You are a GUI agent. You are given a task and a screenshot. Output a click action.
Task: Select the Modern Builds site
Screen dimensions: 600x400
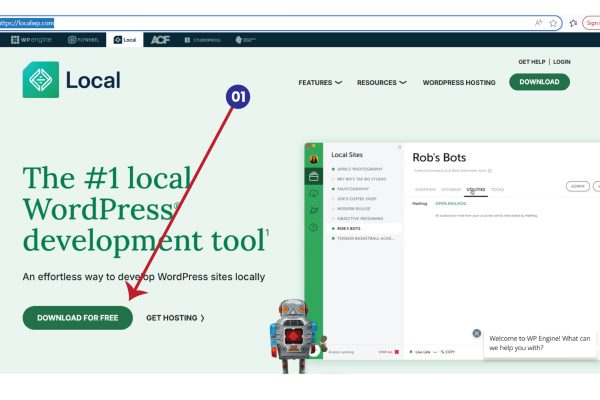pyautogui.click(x=356, y=209)
